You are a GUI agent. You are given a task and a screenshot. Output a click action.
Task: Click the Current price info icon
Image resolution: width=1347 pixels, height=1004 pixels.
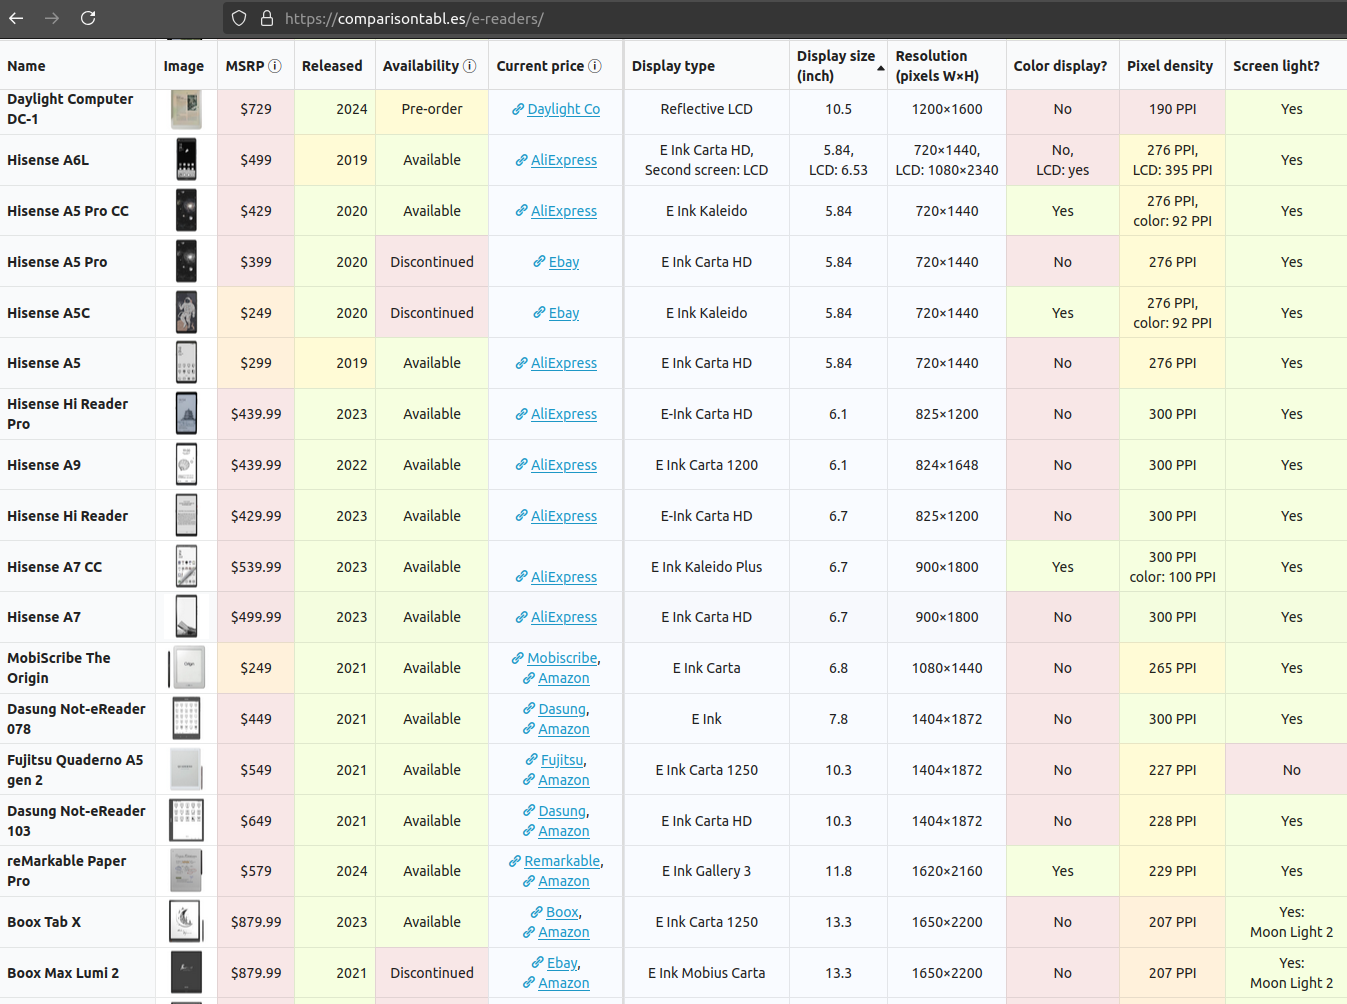(595, 66)
